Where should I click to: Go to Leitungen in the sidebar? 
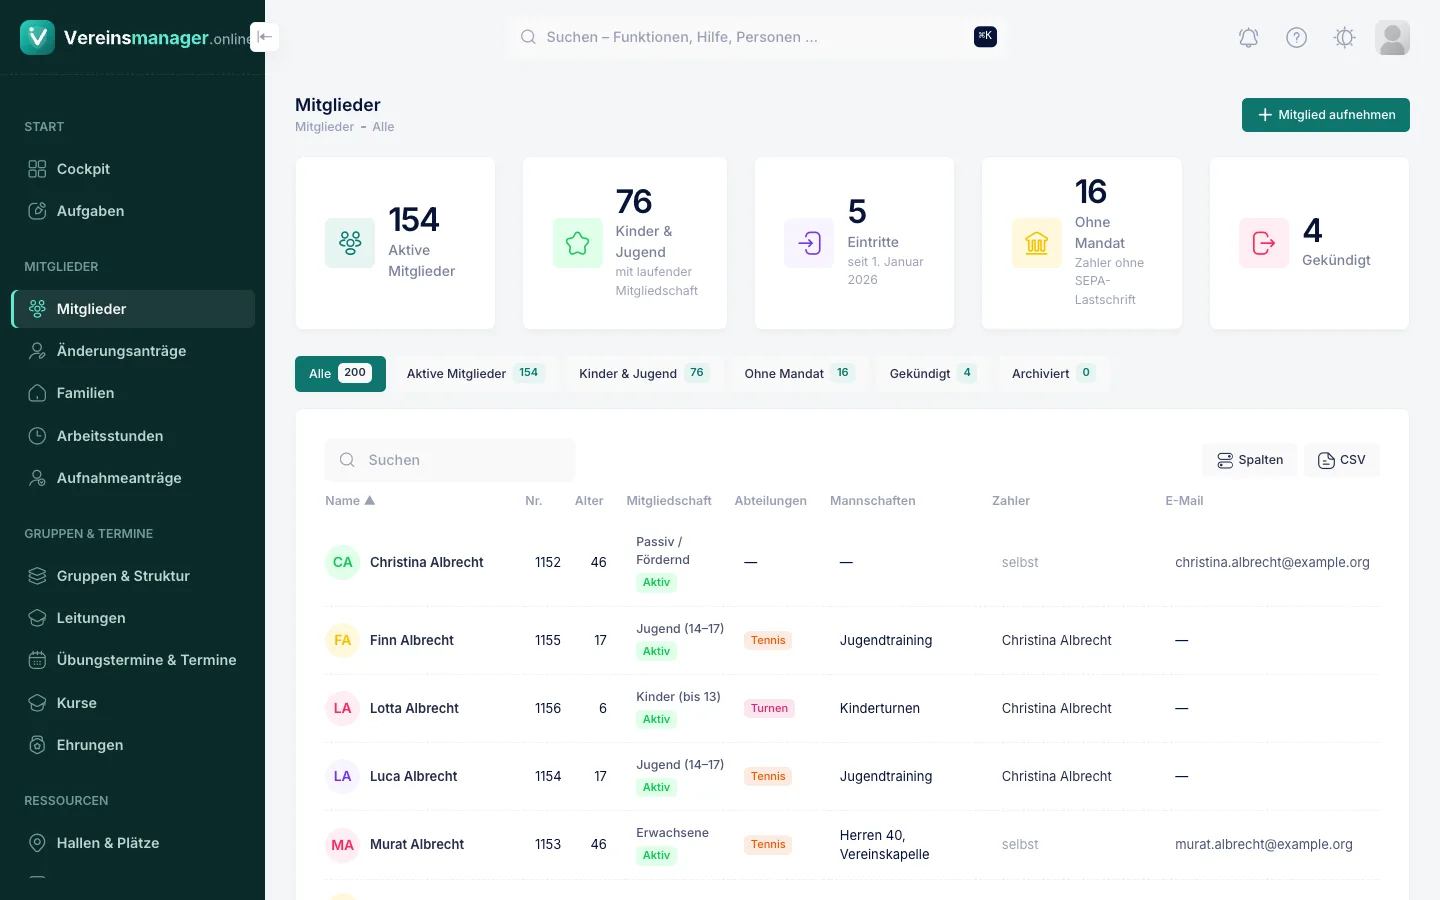point(132,618)
